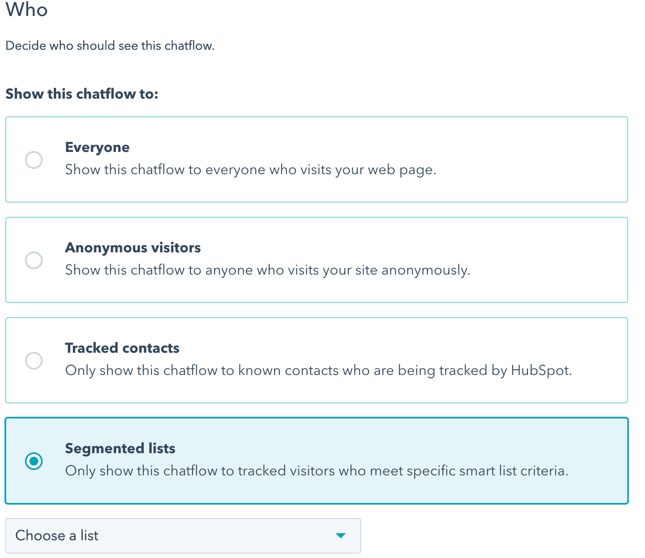Expand the dropdown using the caret arrow

click(x=341, y=536)
